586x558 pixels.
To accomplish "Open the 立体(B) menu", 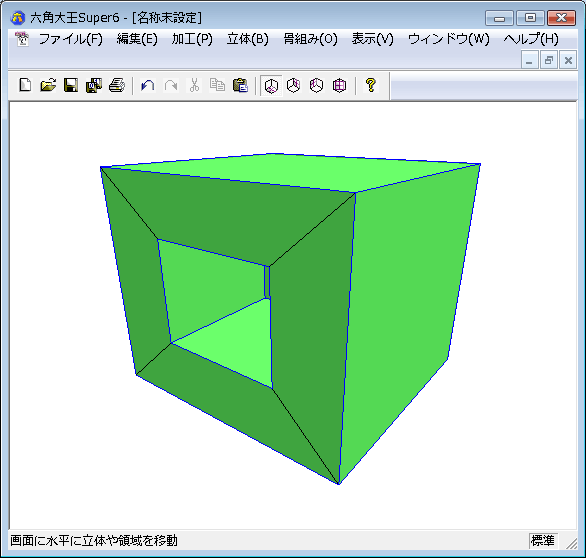I will (248, 39).
